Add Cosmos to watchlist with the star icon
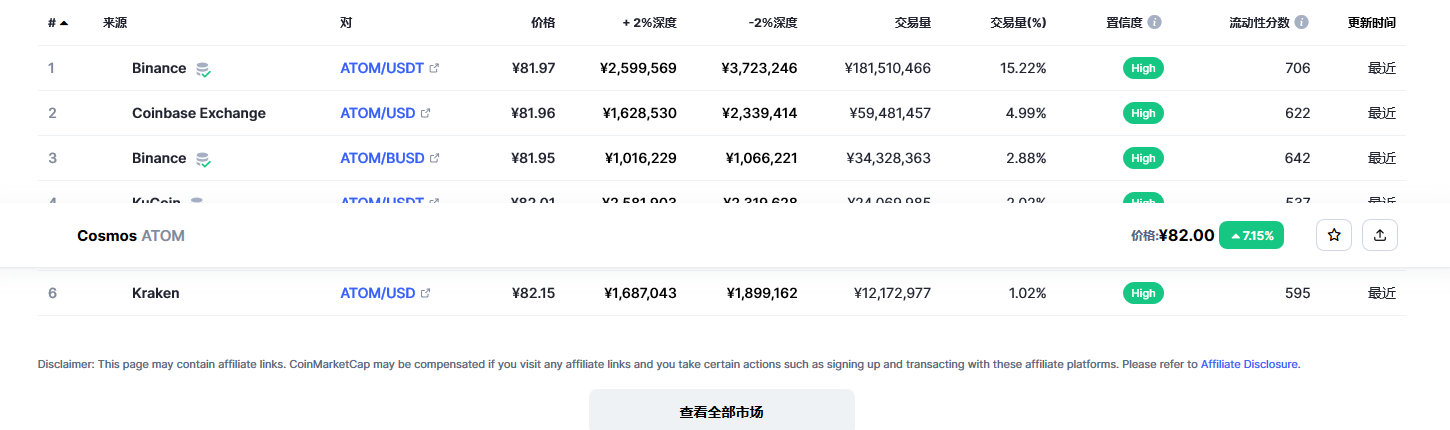This screenshot has height=430, width=1450. (x=1334, y=235)
